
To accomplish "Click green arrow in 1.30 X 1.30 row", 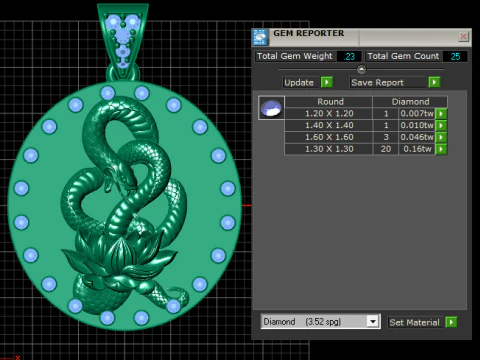I will pyautogui.click(x=441, y=149).
